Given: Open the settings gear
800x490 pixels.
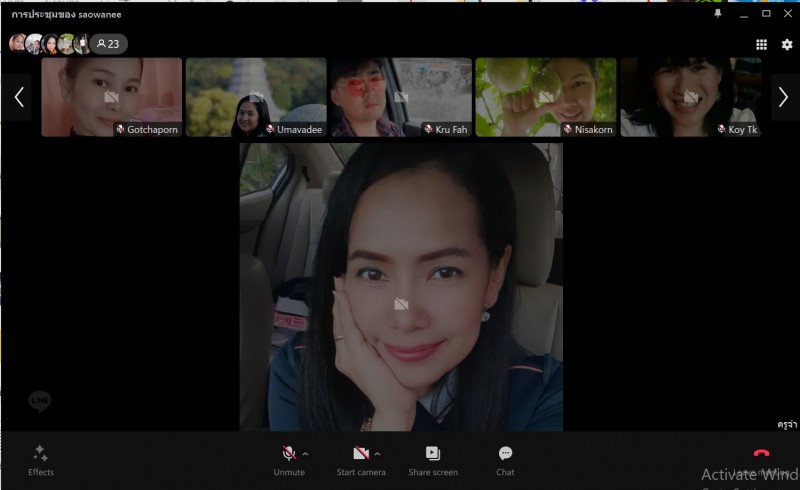Looking at the screenshot, I should click(x=787, y=44).
